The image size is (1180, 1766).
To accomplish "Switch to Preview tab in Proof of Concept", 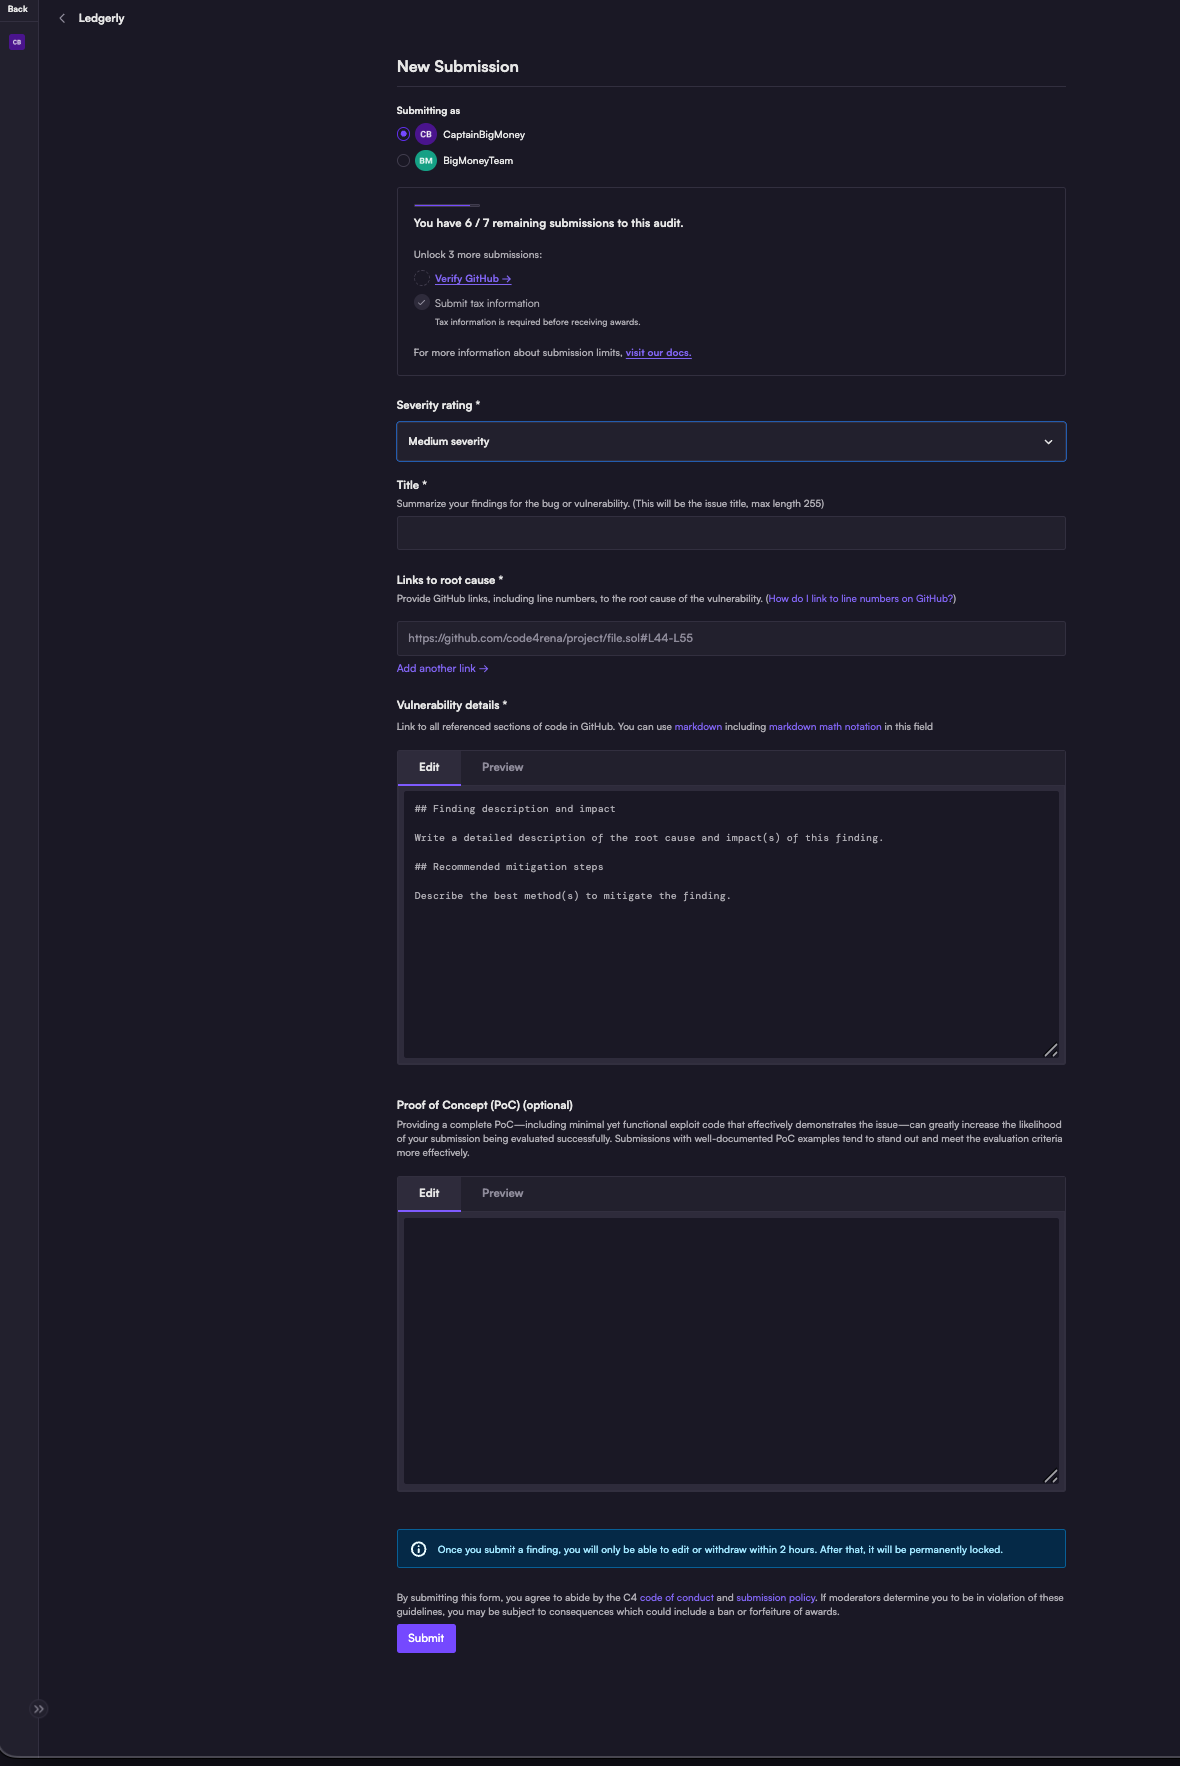I will point(502,1193).
